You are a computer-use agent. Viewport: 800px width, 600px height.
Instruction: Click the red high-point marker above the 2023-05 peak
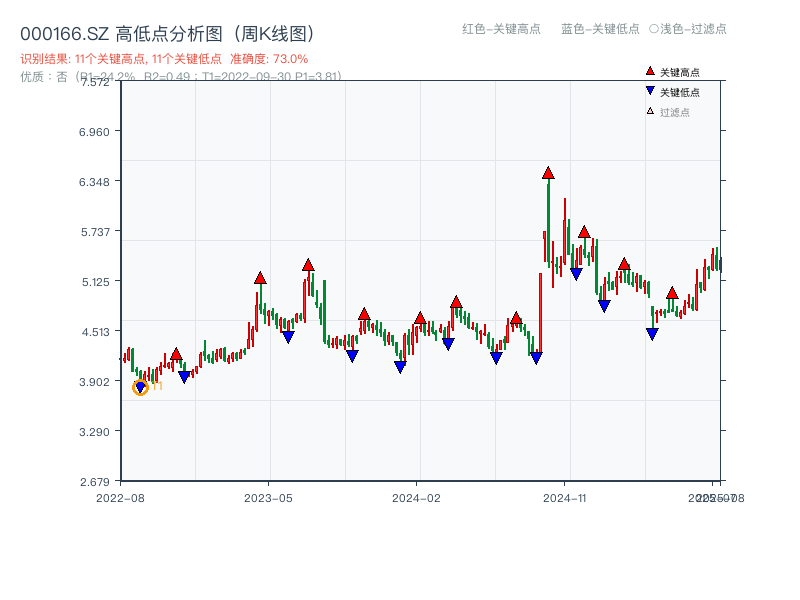[x=260, y=280]
